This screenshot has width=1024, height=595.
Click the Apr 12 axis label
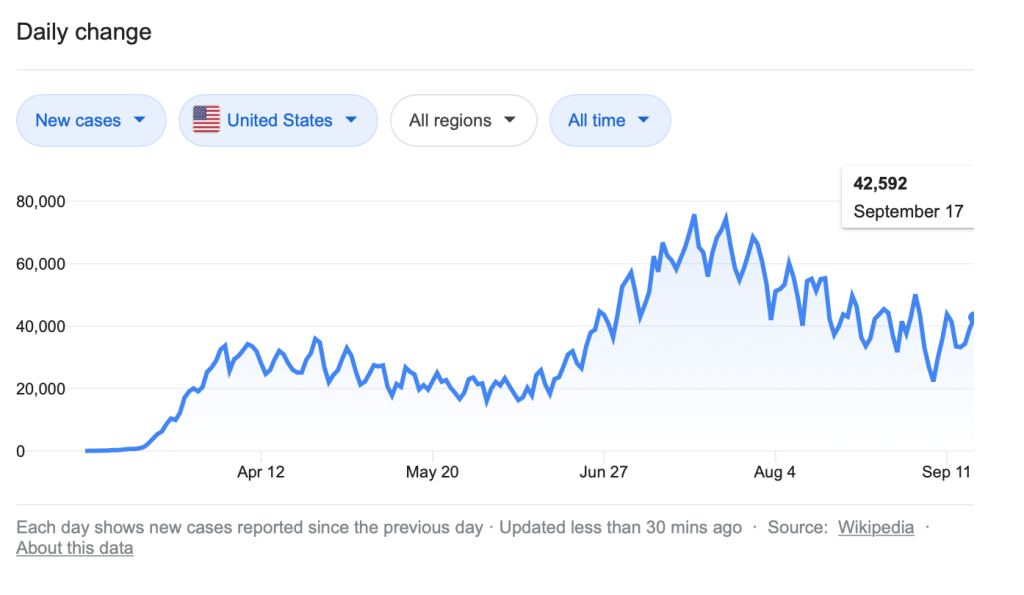pos(261,472)
